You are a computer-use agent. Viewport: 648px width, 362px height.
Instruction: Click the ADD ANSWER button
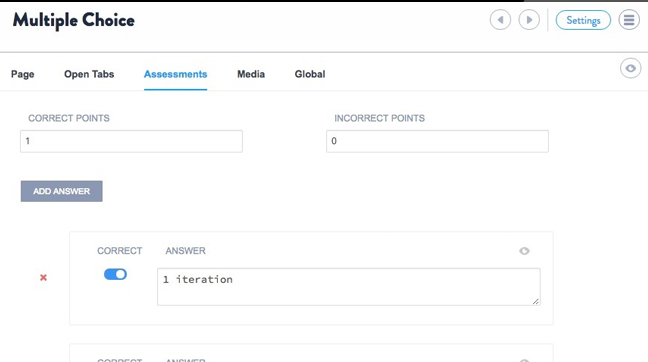[62, 191]
